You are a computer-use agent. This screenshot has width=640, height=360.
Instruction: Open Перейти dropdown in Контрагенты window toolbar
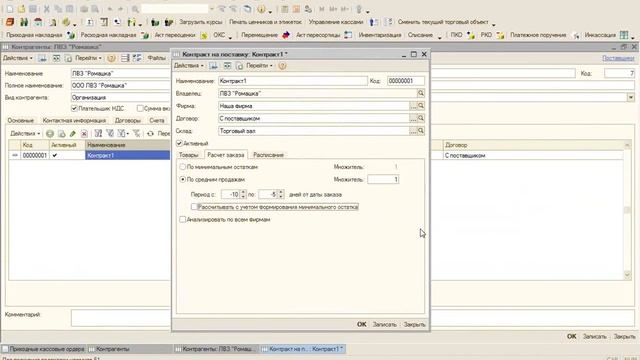88,58
